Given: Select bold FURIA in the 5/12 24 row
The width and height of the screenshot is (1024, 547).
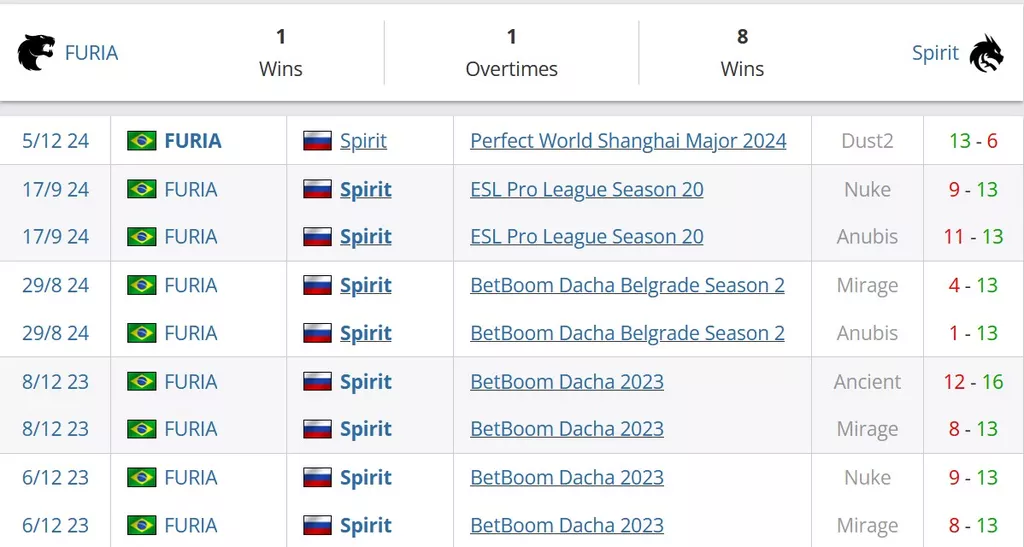Looking at the screenshot, I should click(193, 140).
